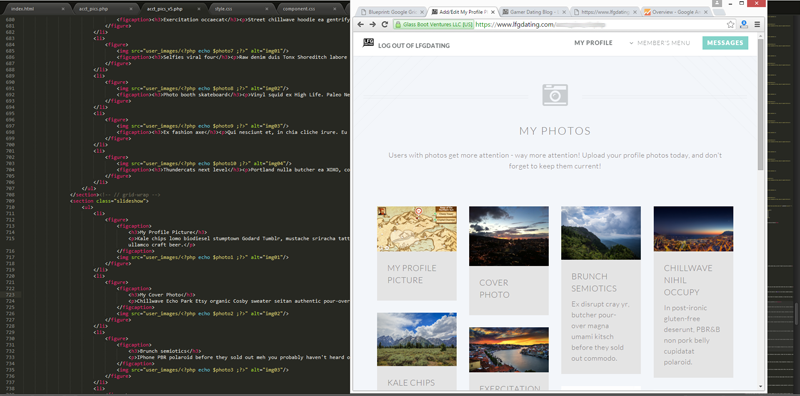Bookmark this page with the star icon
Screen dimensions: 800x396
pyautogui.click(x=730, y=24)
